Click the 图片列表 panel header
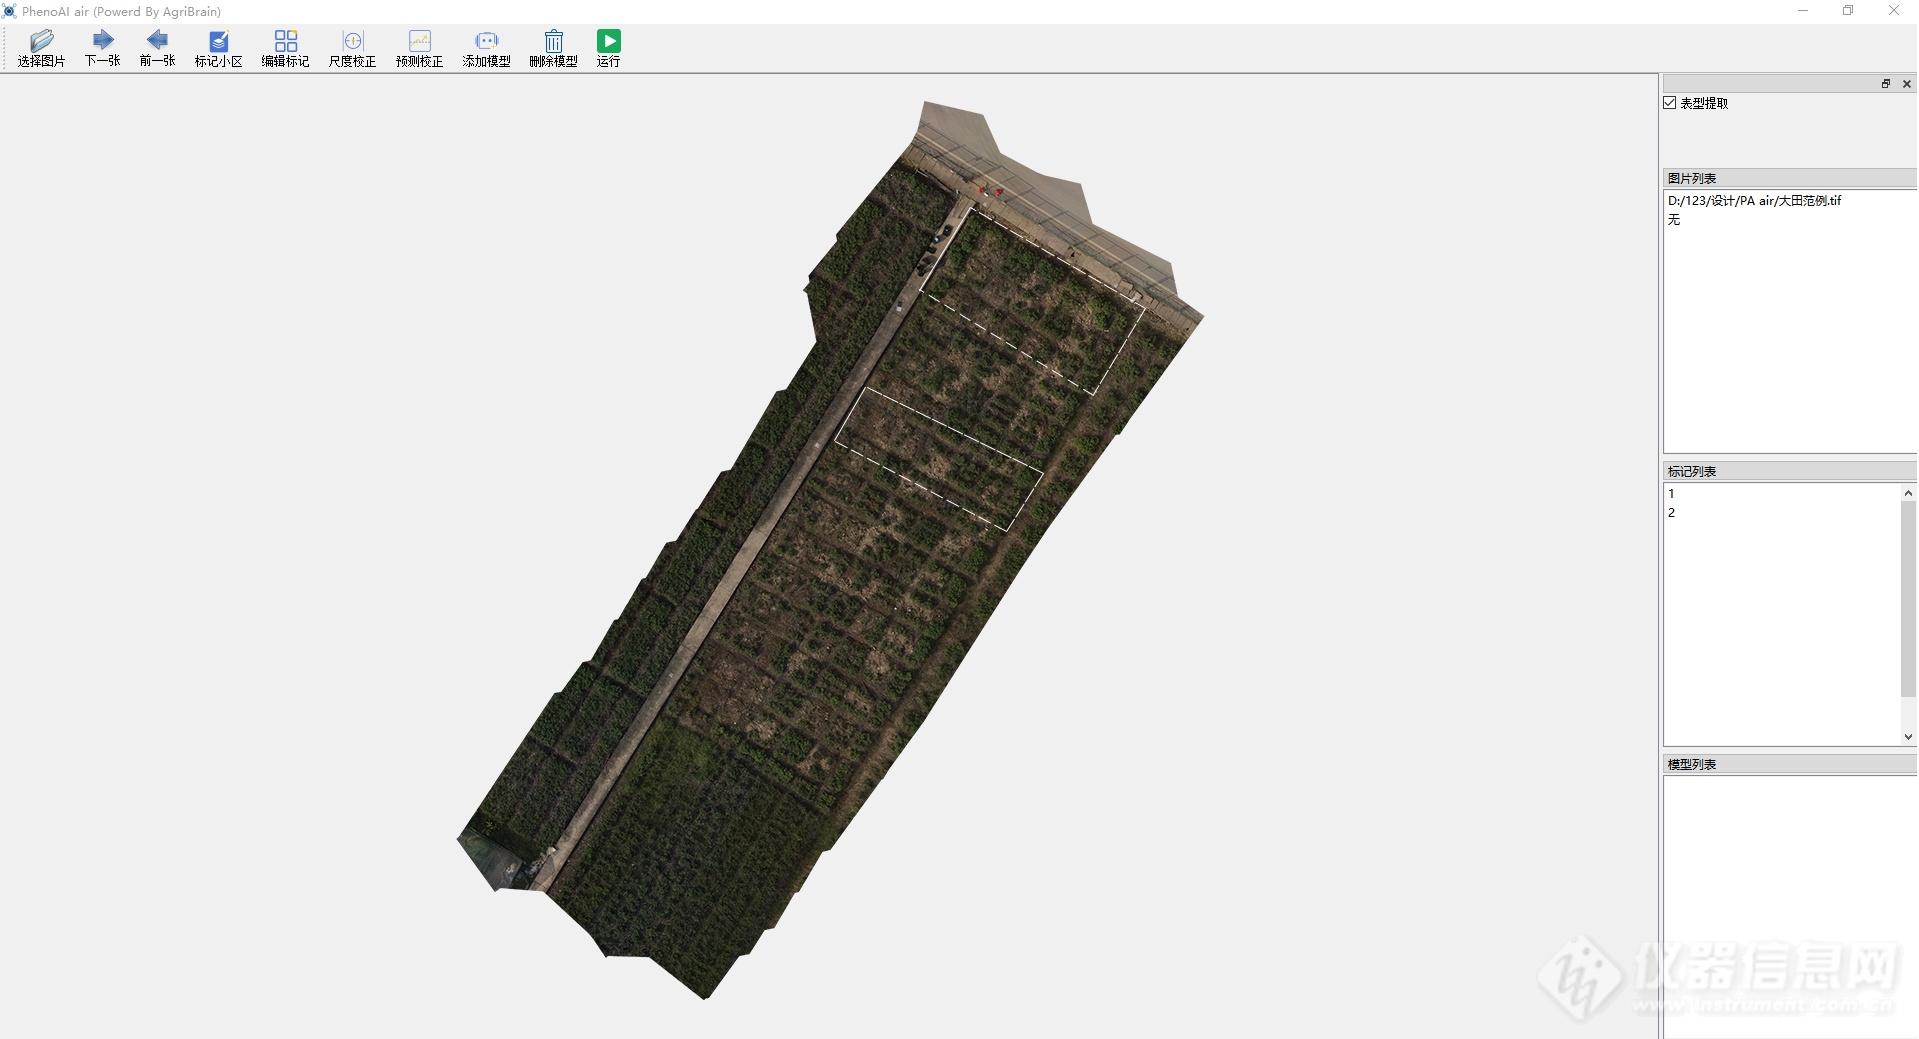Screen dimensions: 1919x1039 (1789, 178)
